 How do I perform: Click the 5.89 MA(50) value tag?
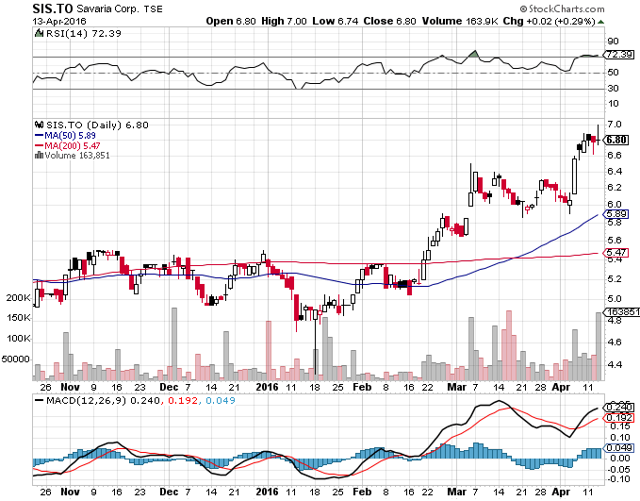(x=616, y=214)
